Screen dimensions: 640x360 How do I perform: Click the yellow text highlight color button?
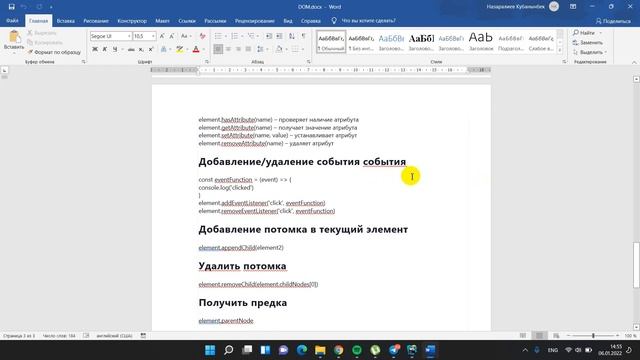(179, 49)
